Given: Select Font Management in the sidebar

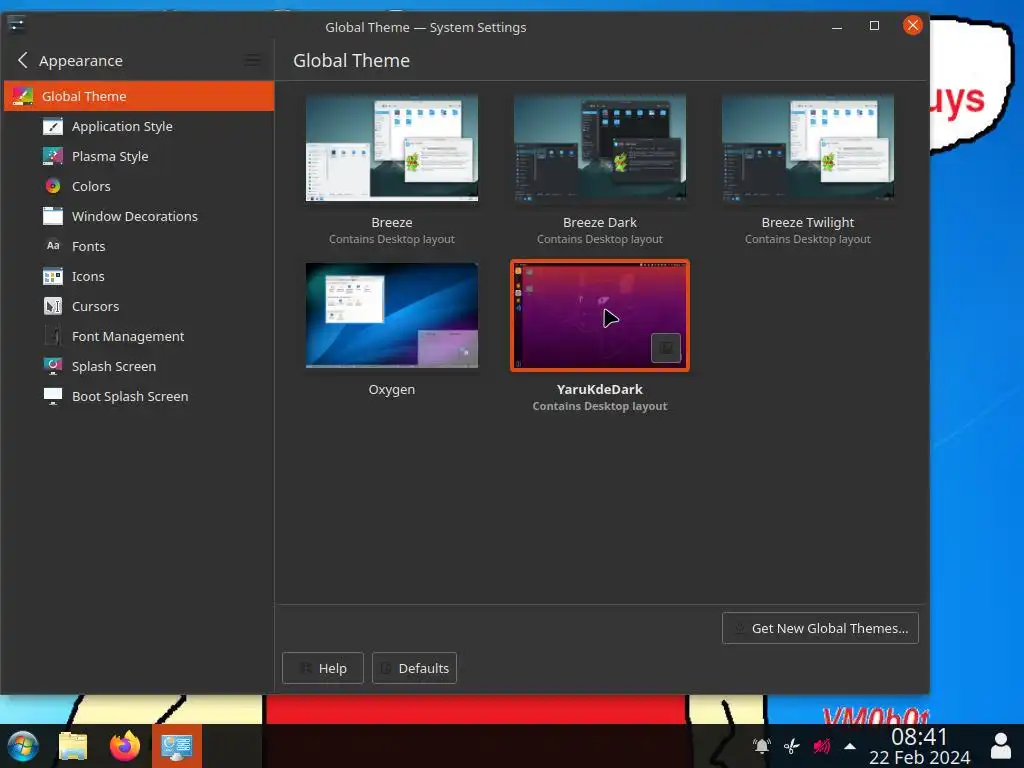Looking at the screenshot, I should [x=139, y=336].
